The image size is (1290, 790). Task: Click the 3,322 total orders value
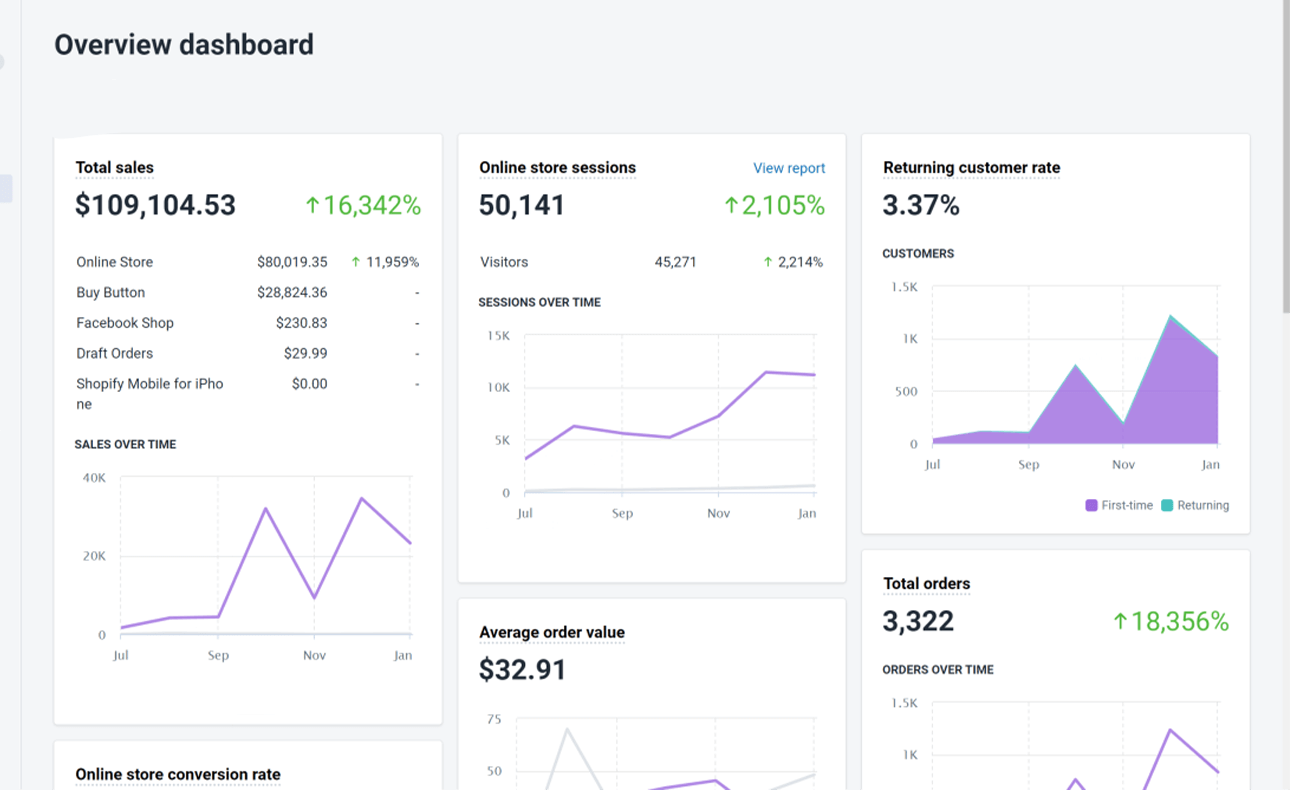(x=918, y=621)
